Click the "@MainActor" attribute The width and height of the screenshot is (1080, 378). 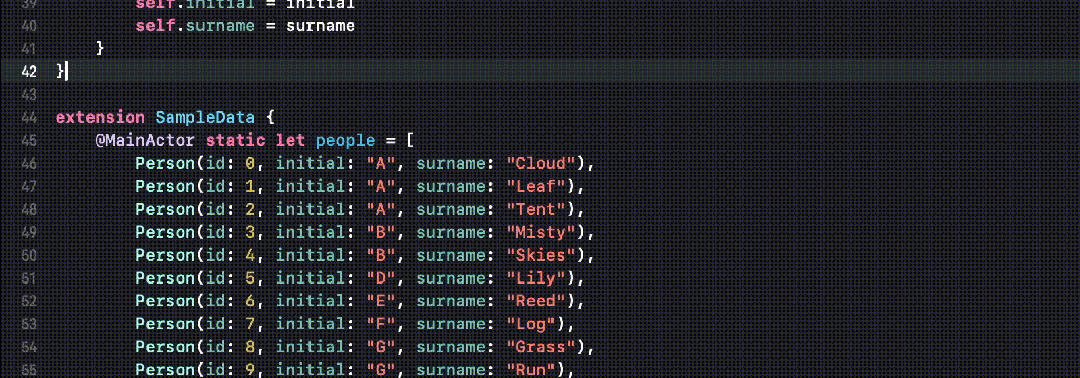click(145, 140)
